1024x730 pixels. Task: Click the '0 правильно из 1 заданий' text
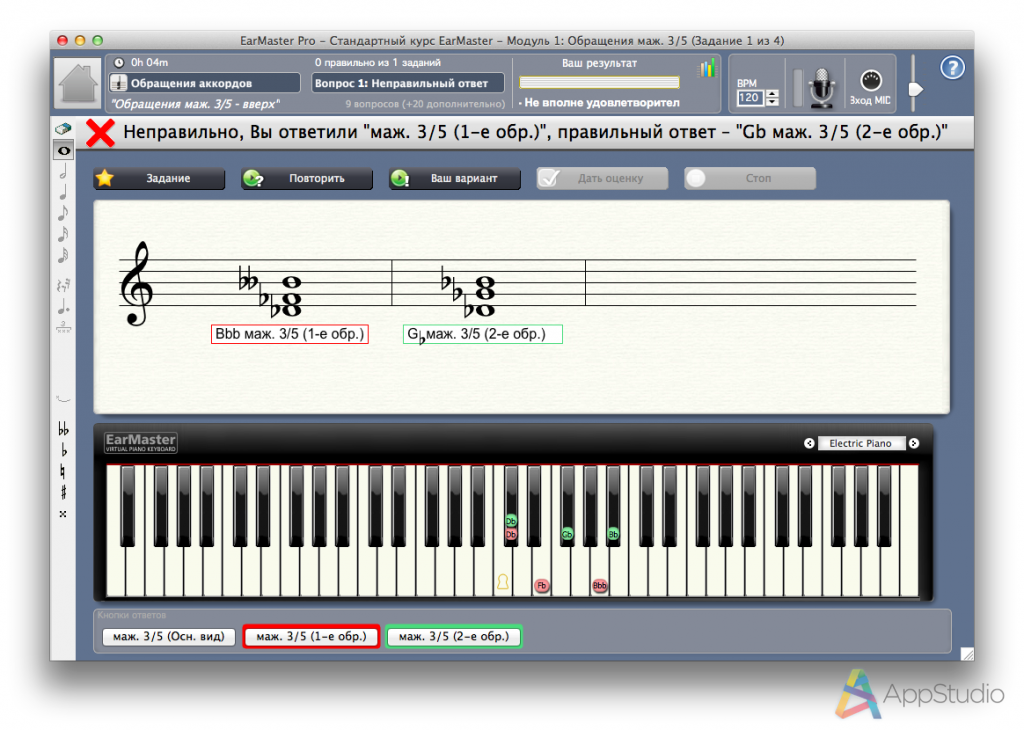[x=377, y=63]
